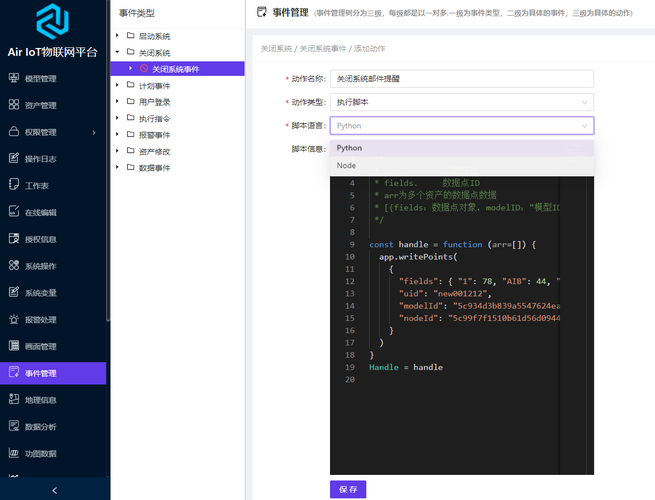Click the 工作表 sidebar icon
This screenshot has height=500, width=655.
pyautogui.click(x=14, y=185)
